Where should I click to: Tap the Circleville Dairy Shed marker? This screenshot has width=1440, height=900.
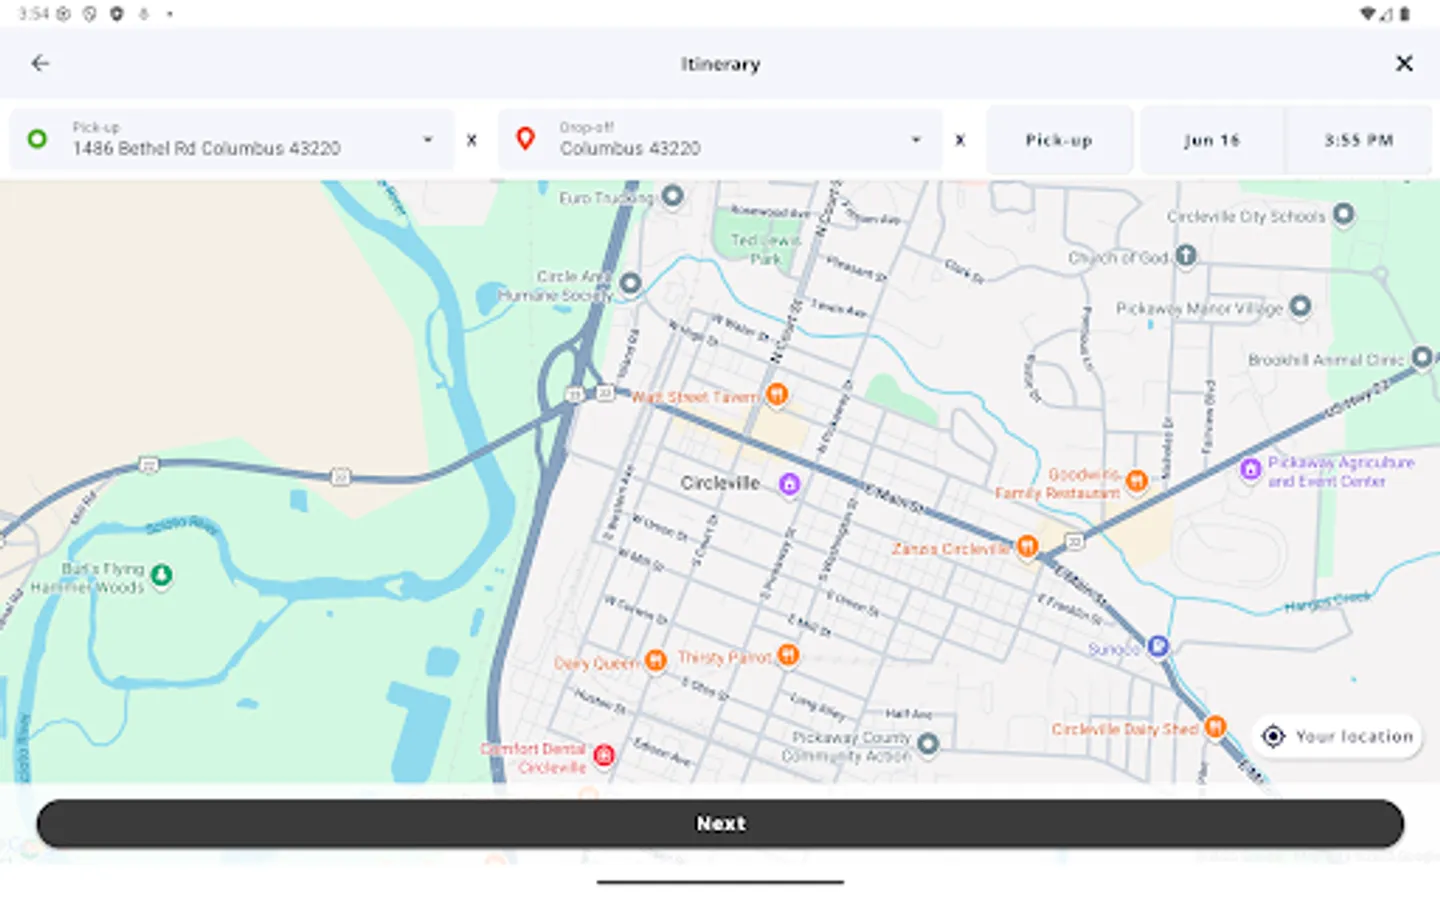coord(1215,727)
